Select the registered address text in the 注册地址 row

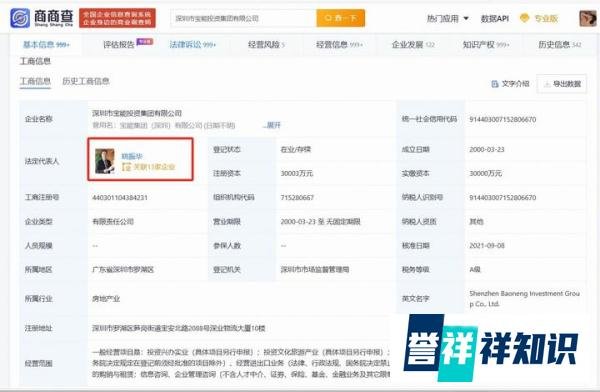[179, 328]
